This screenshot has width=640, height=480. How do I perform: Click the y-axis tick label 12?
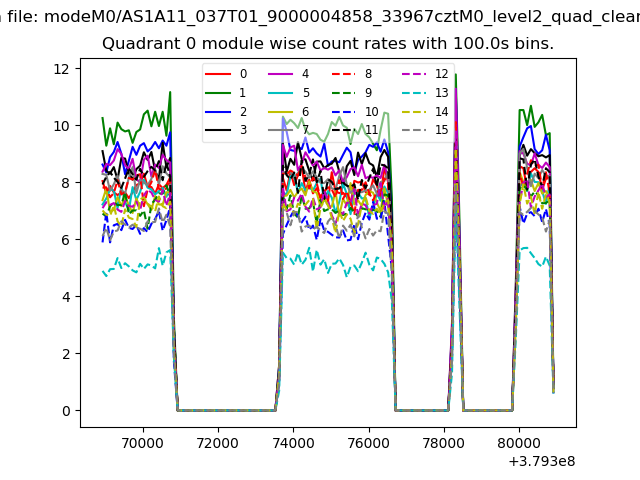pyautogui.click(x=60, y=68)
